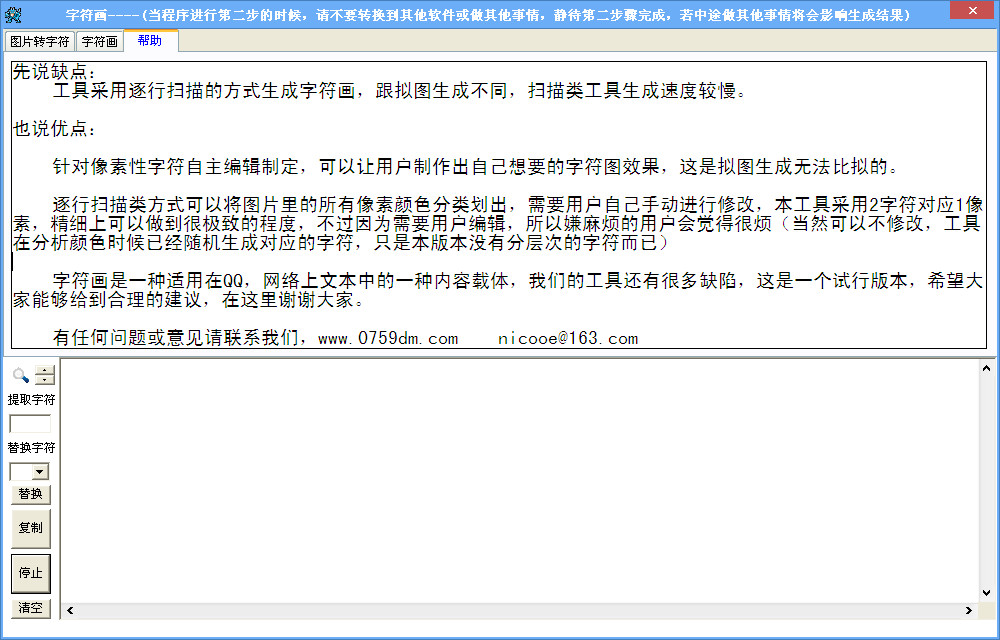Click the horizontal scrollbar left arrow
This screenshot has height=640, width=1000.
pyautogui.click(x=68, y=608)
